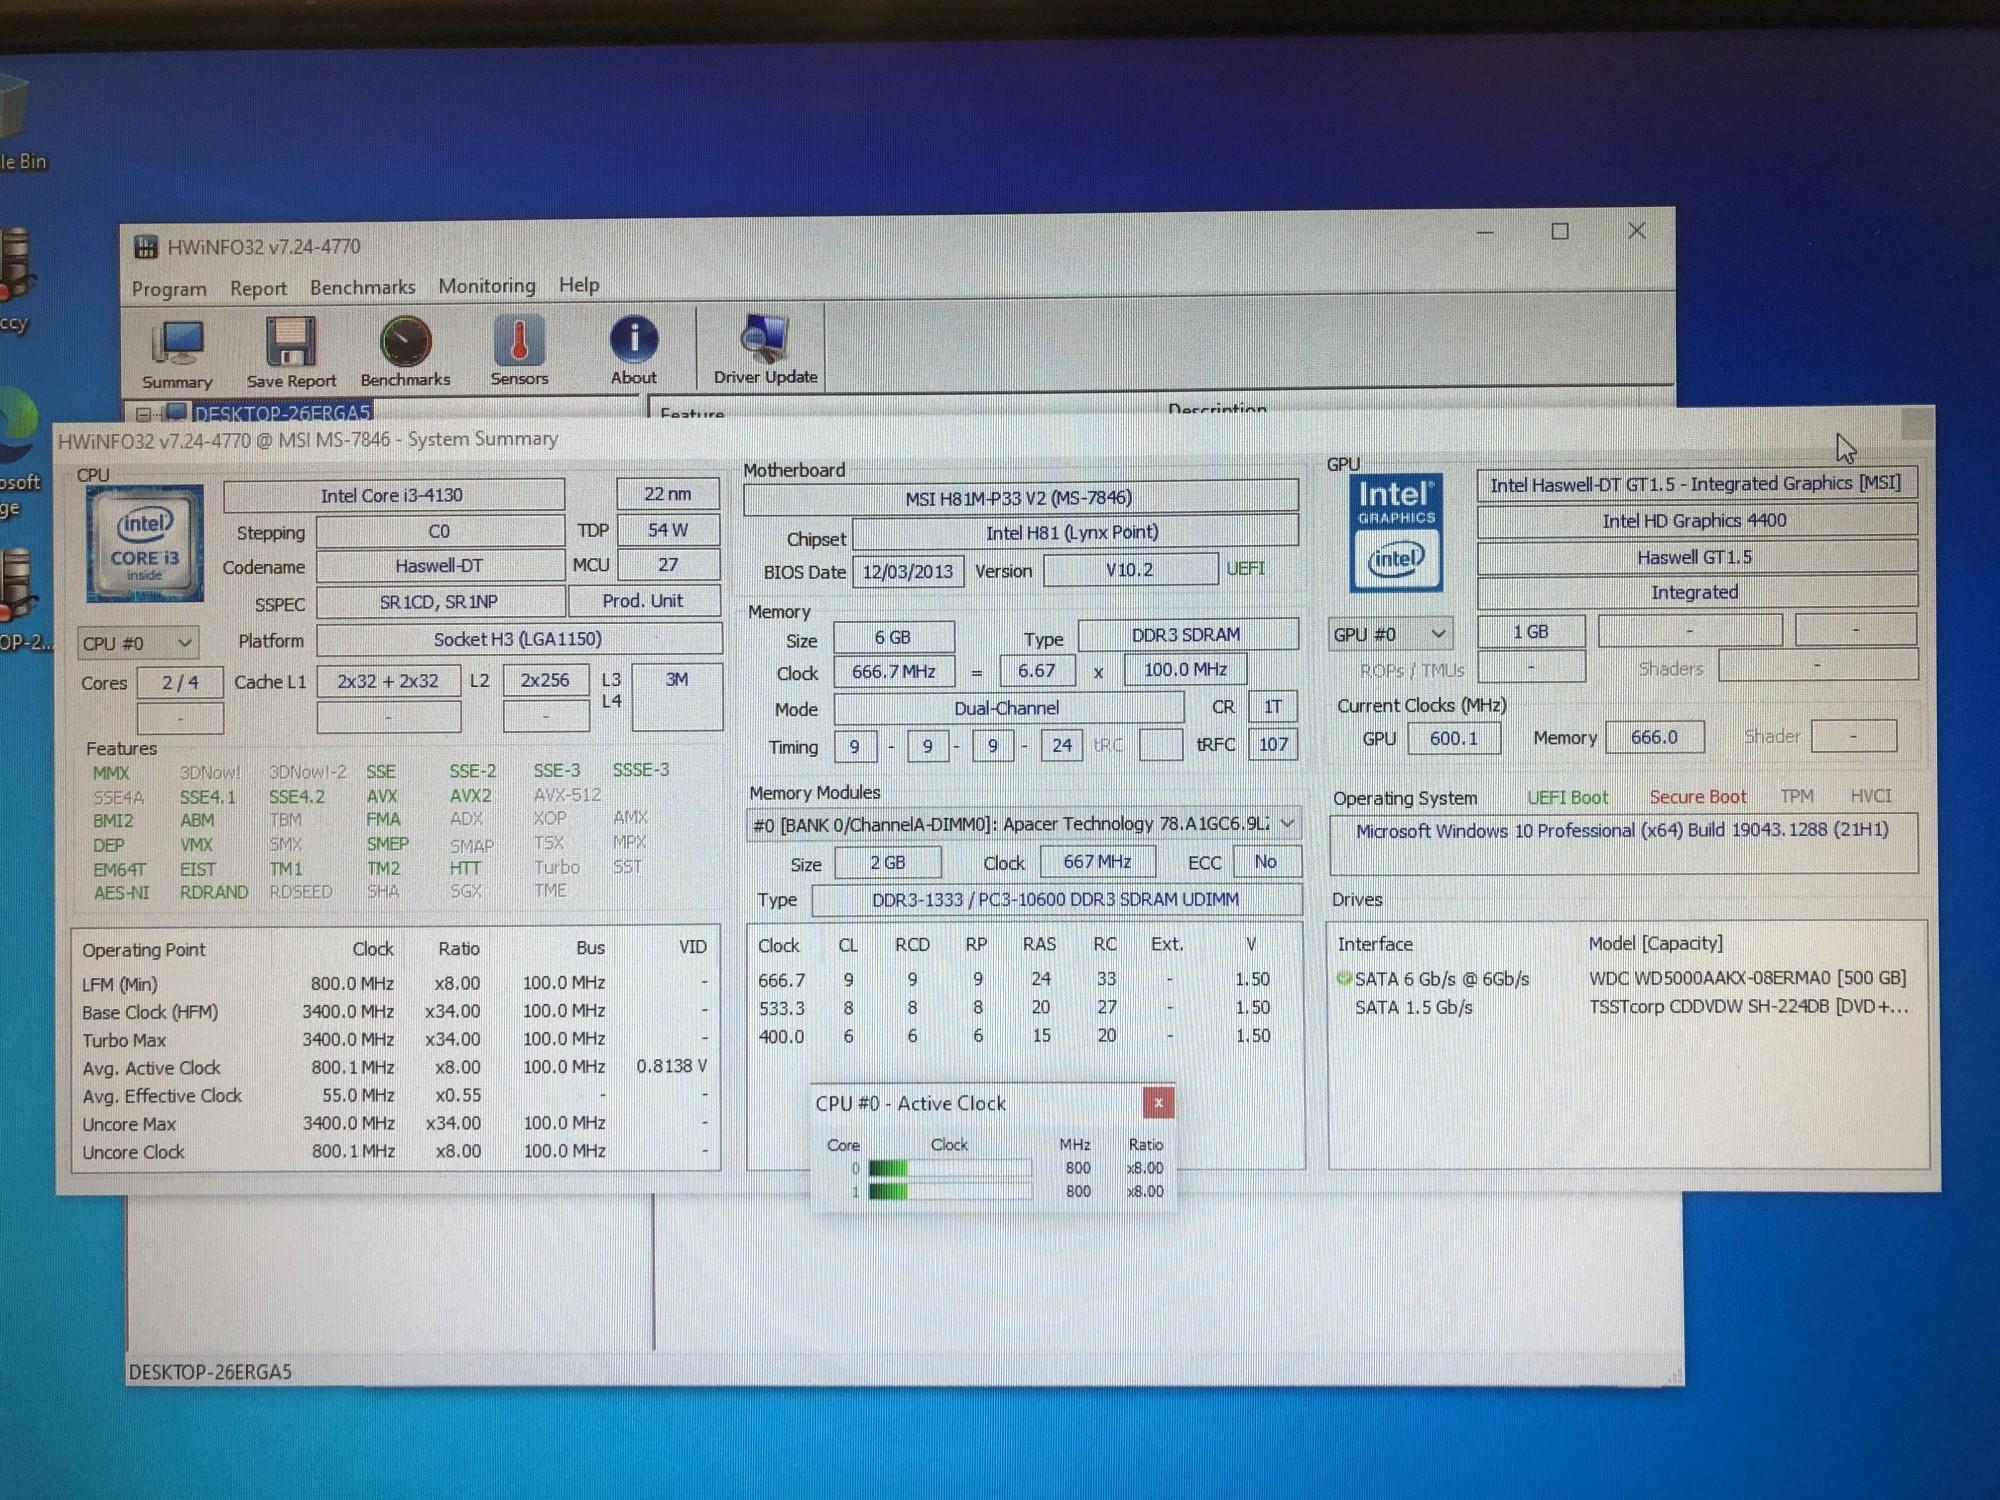
Task: Open the Summary toolbar icon
Action: click(177, 354)
